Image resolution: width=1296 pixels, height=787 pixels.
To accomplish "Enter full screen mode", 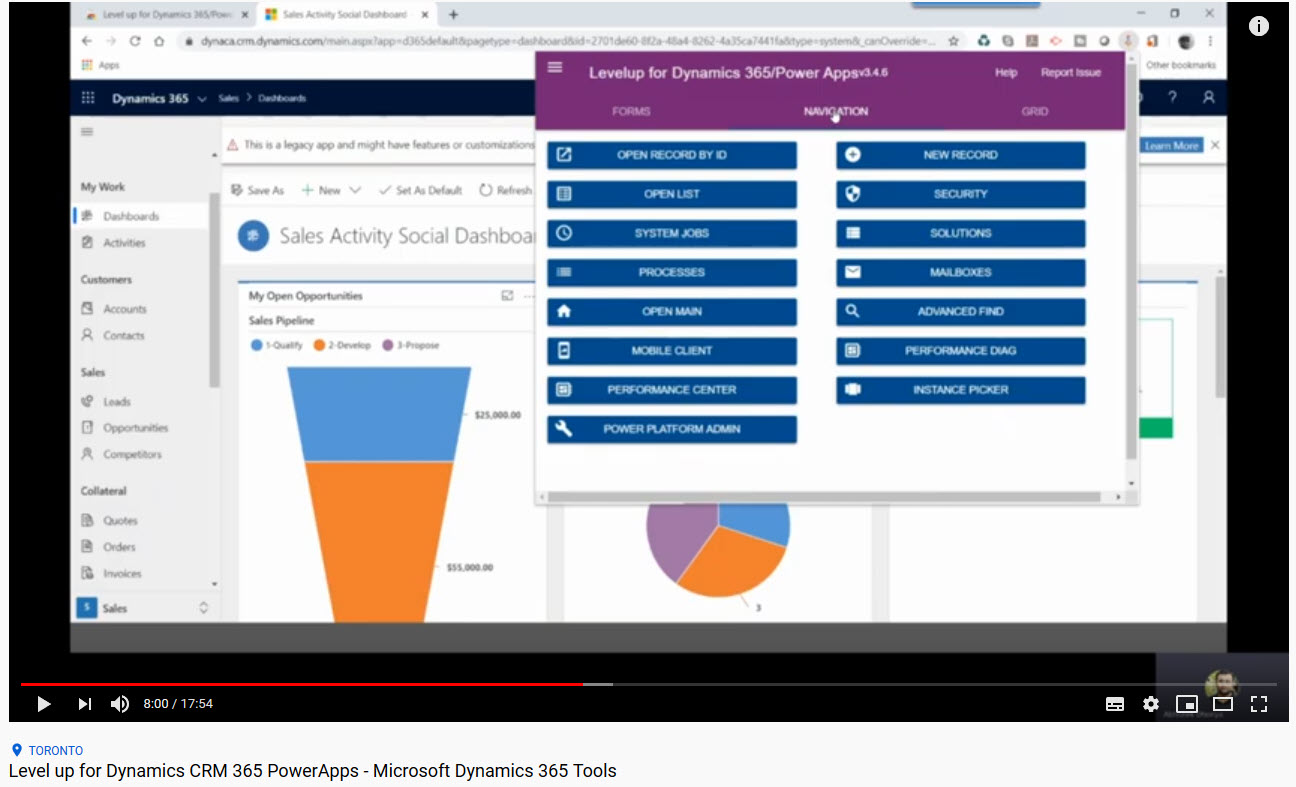I will [1259, 704].
